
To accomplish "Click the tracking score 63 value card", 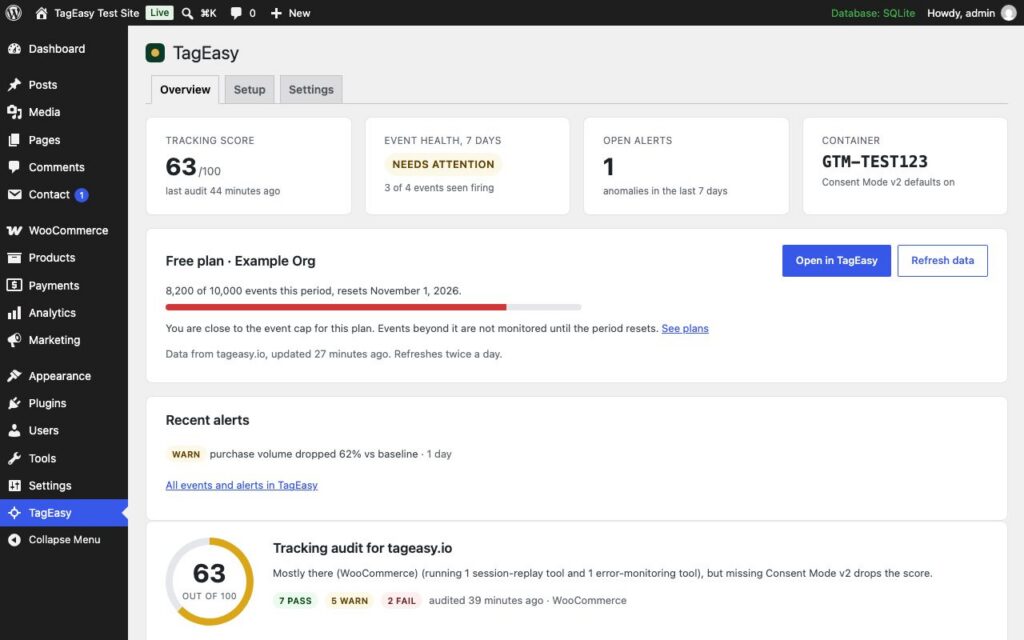I will click(x=248, y=166).
